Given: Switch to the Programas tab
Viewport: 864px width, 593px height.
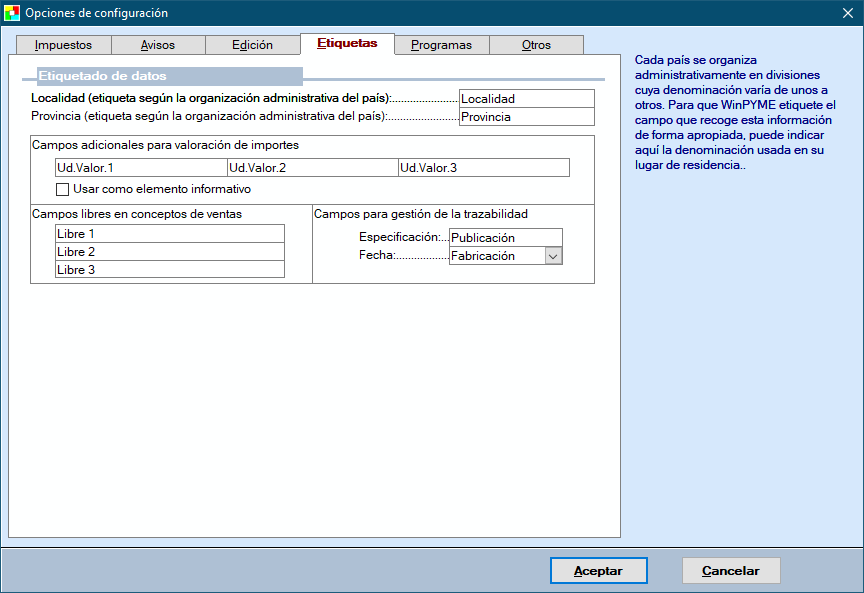Looking at the screenshot, I should (x=441, y=45).
